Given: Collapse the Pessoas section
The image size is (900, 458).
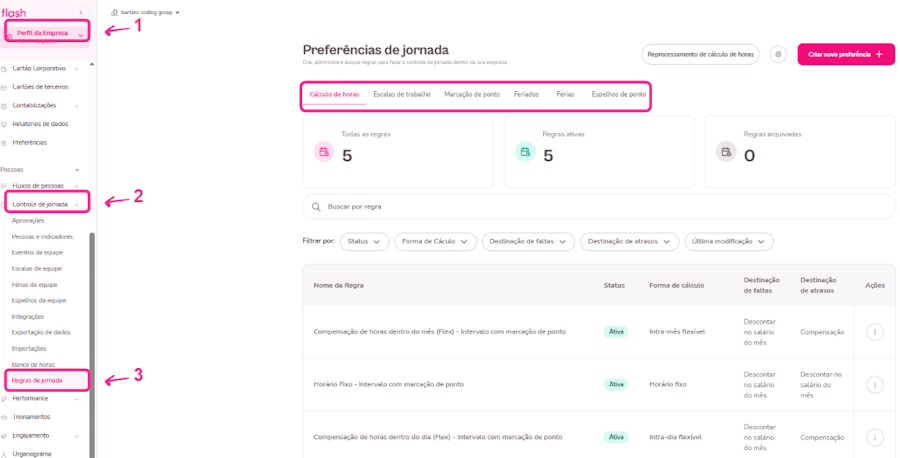Looking at the screenshot, I should [77, 170].
